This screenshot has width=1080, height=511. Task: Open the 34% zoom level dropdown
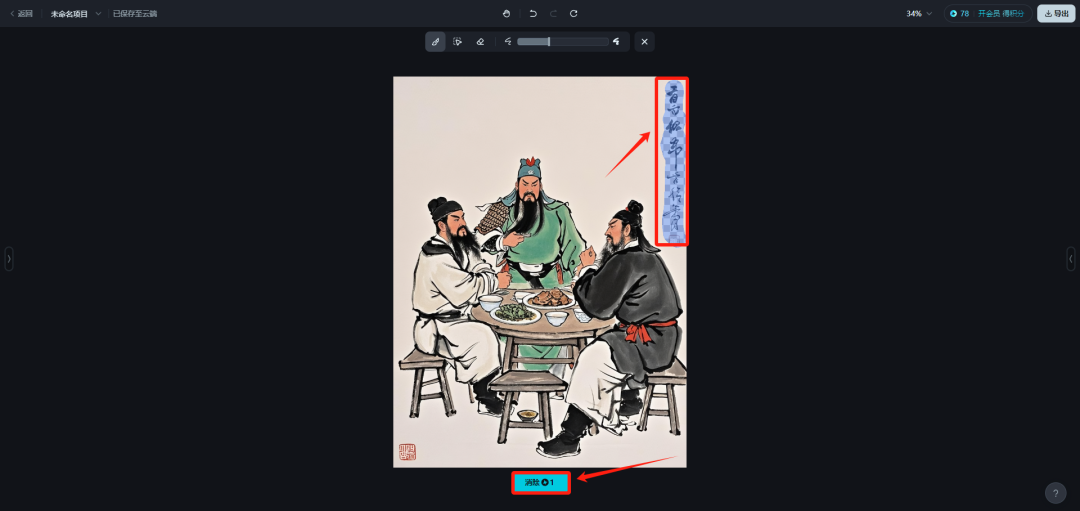pyautogui.click(x=919, y=13)
